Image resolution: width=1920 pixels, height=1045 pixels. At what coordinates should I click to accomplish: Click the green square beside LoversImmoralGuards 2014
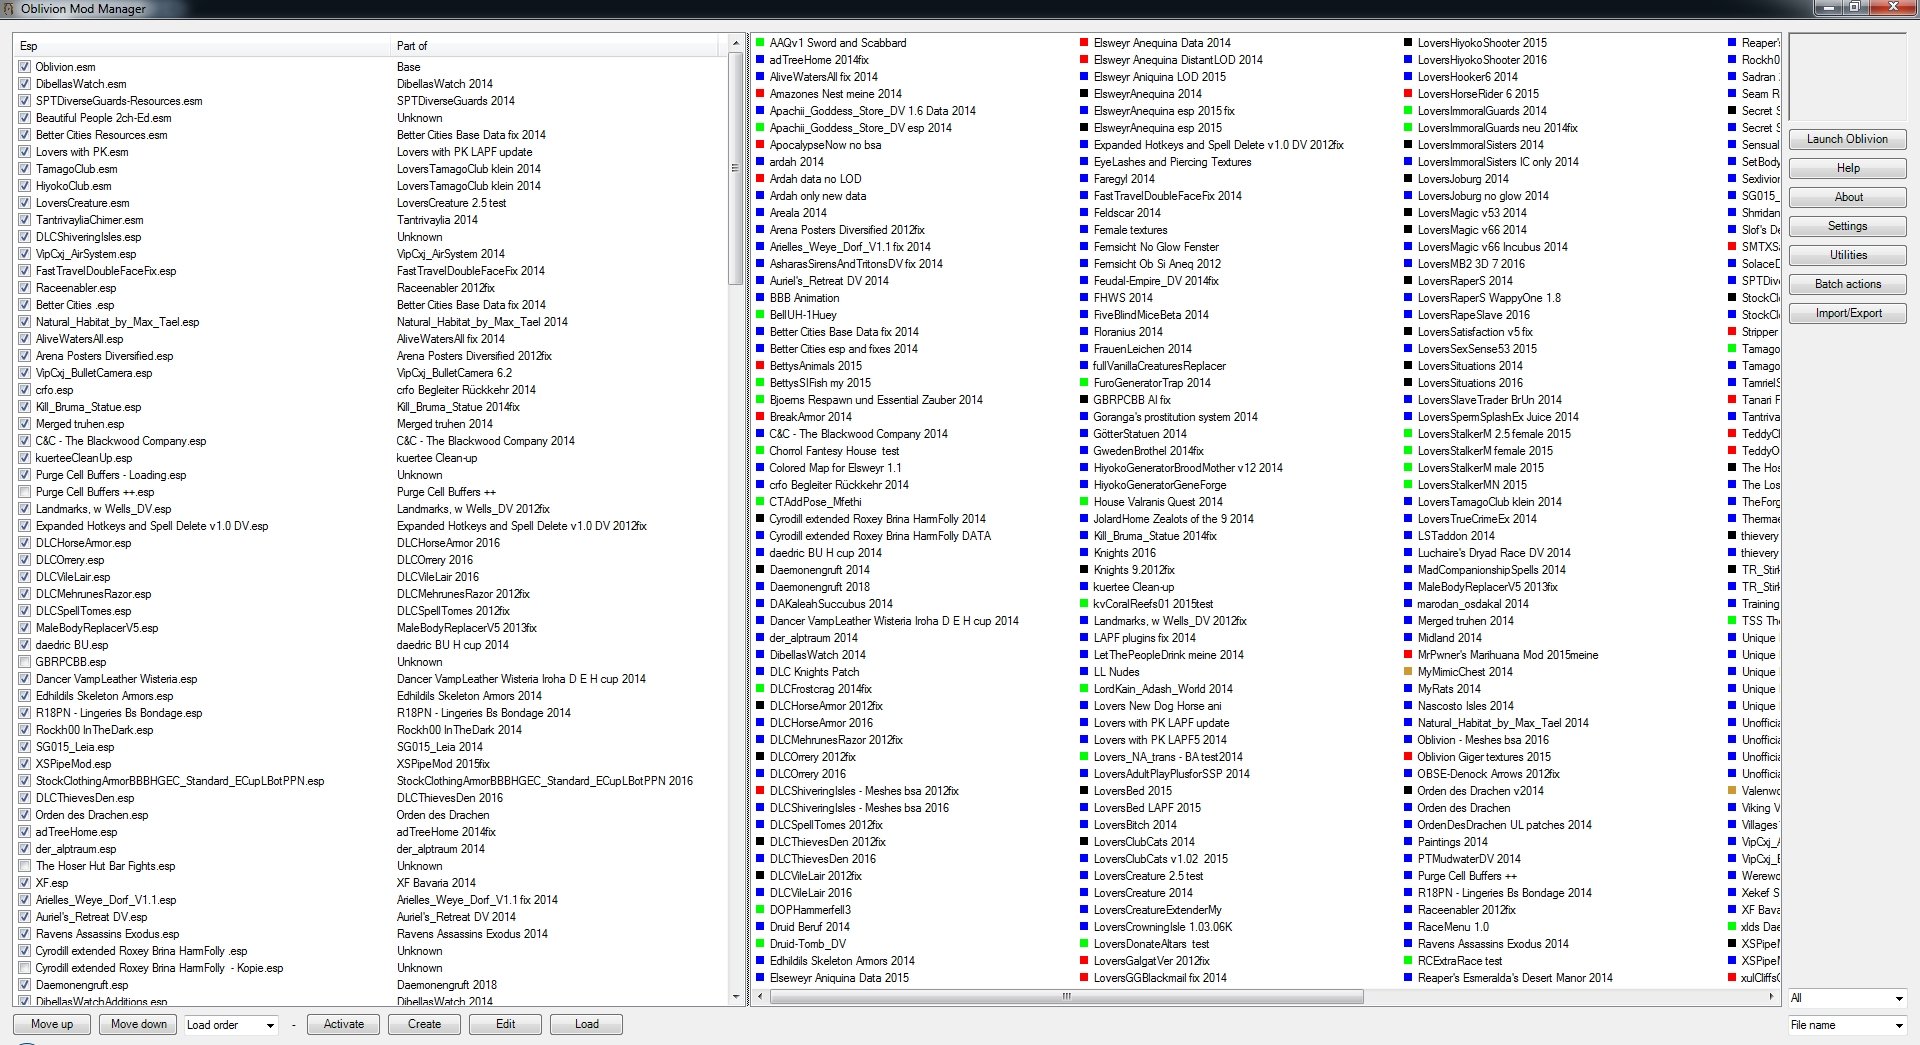point(1408,111)
